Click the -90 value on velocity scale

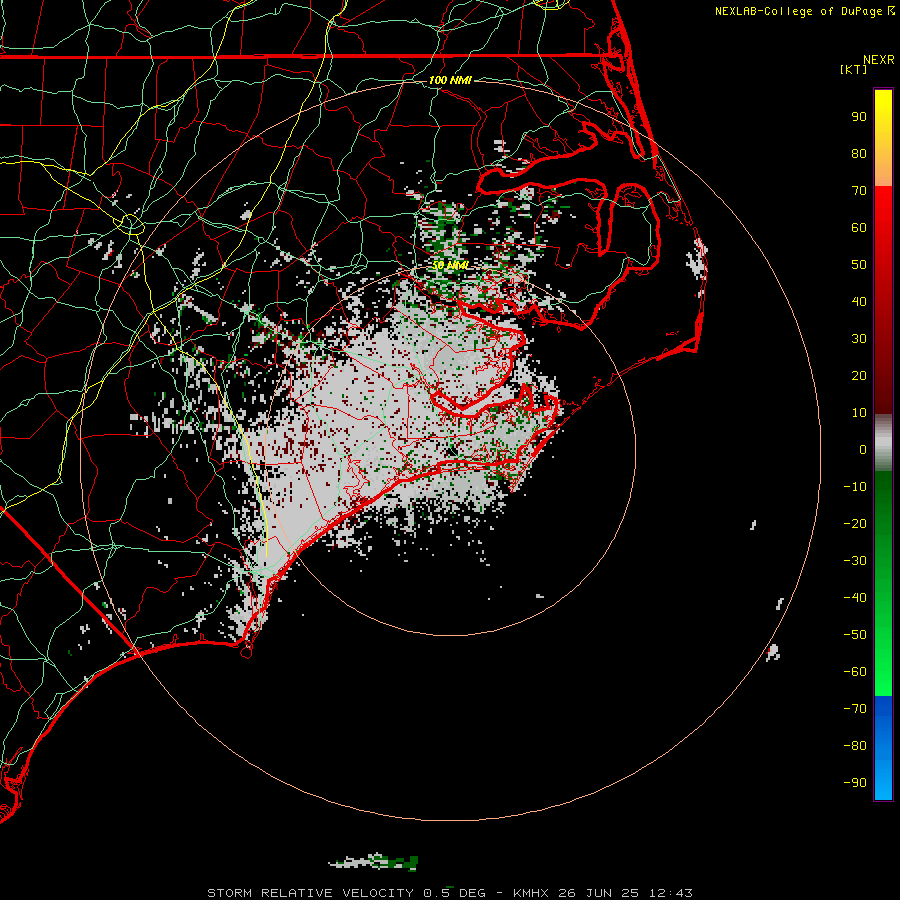point(855,783)
